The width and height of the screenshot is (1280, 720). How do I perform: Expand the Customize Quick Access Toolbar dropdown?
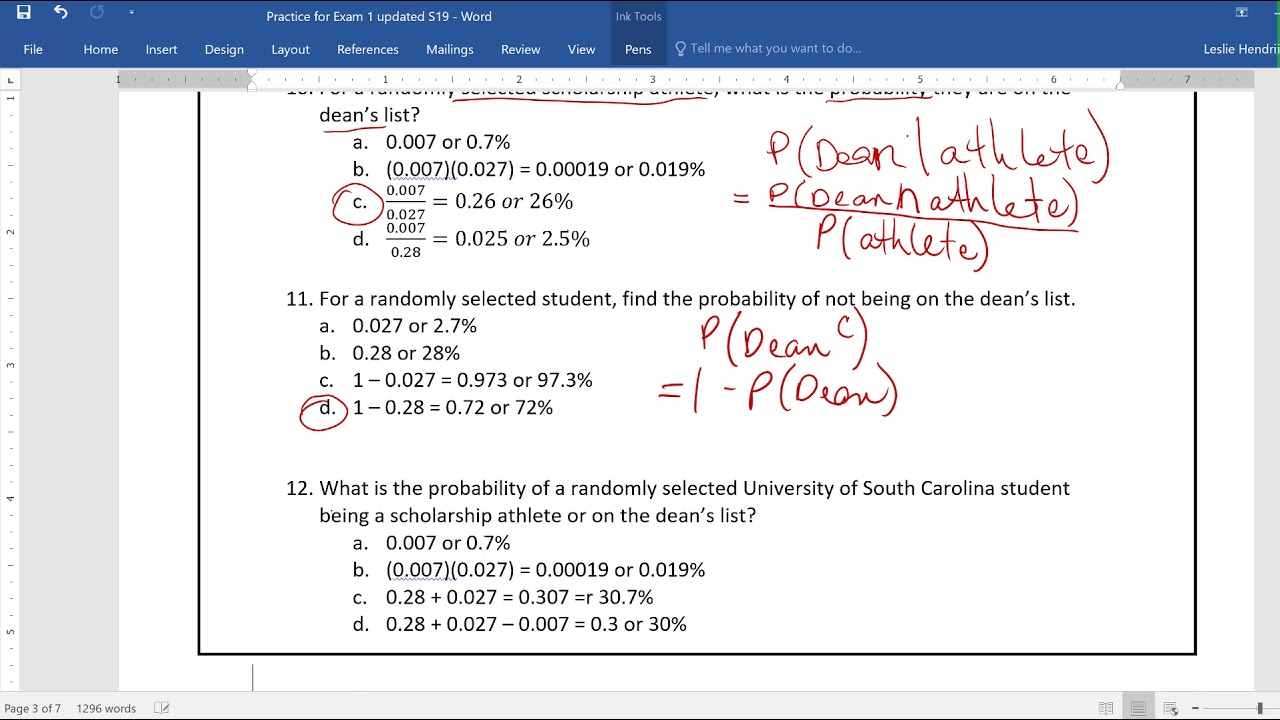point(131,14)
